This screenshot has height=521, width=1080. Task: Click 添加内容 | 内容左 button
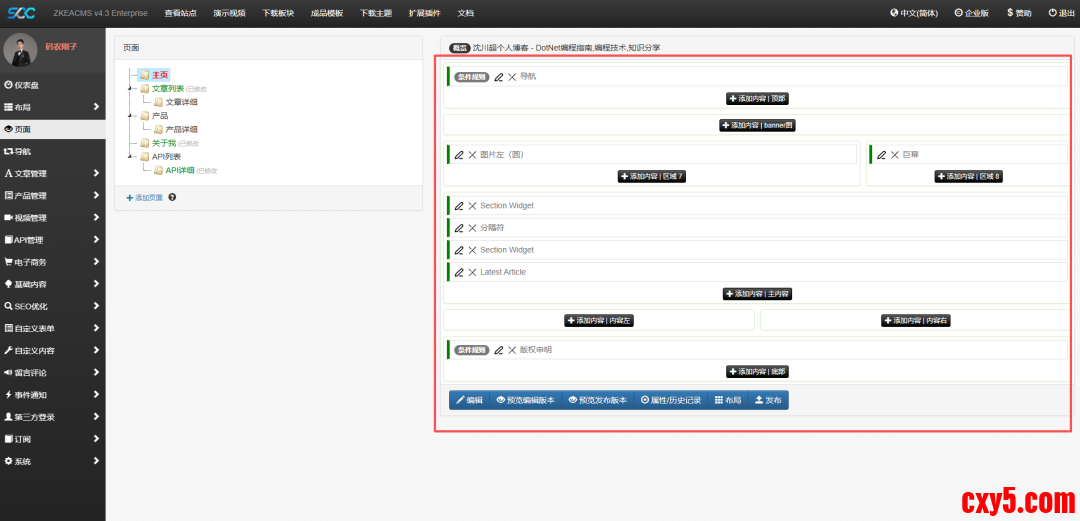[x=599, y=320]
